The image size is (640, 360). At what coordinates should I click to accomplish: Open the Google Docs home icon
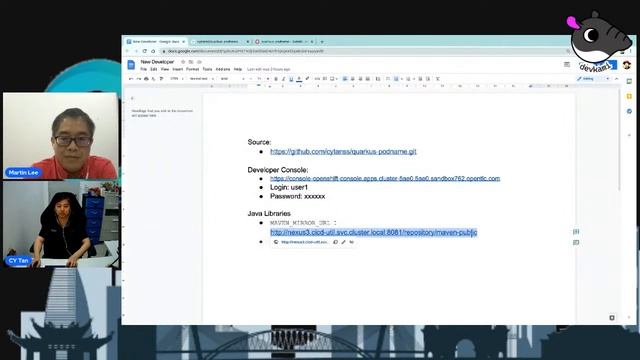131,65
